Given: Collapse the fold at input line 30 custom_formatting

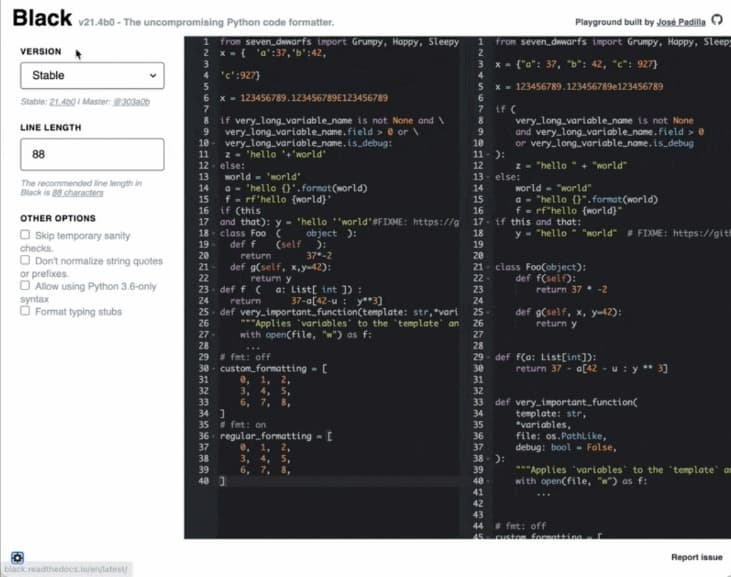Looking at the screenshot, I should (214, 368).
